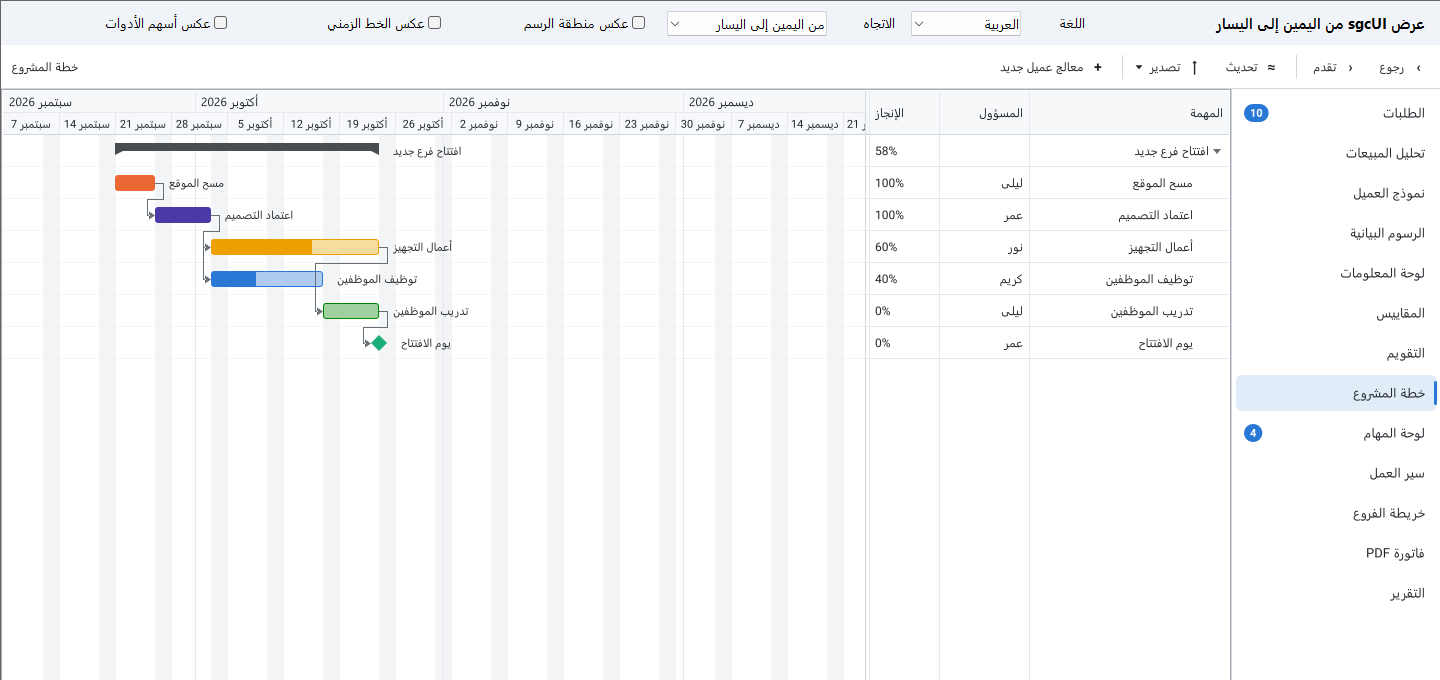Select تدريب الموظفين in the task grid
Image resolution: width=1440 pixels, height=680 pixels.
1129,311
